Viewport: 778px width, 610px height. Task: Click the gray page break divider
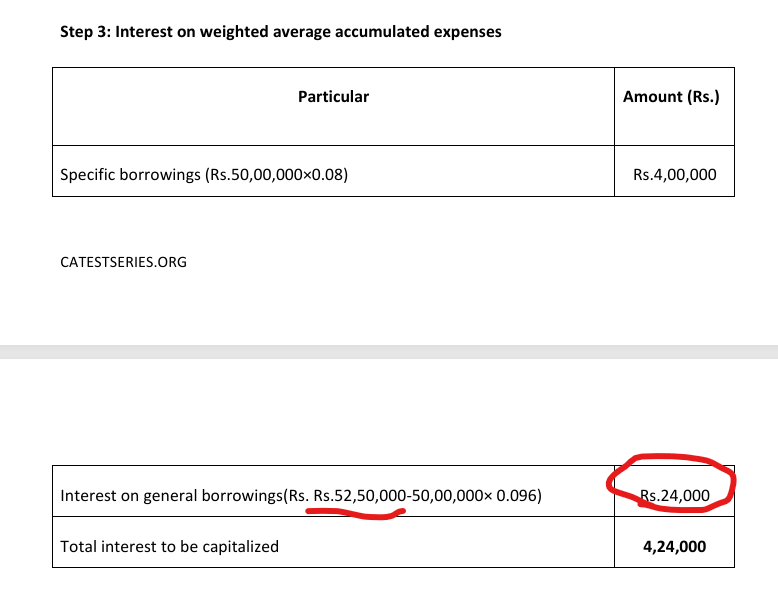[389, 352]
